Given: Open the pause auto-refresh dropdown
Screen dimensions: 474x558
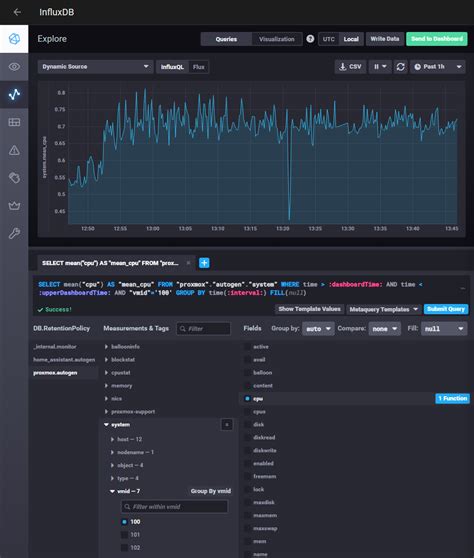Looking at the screenshot, I should tap(380, 67).
